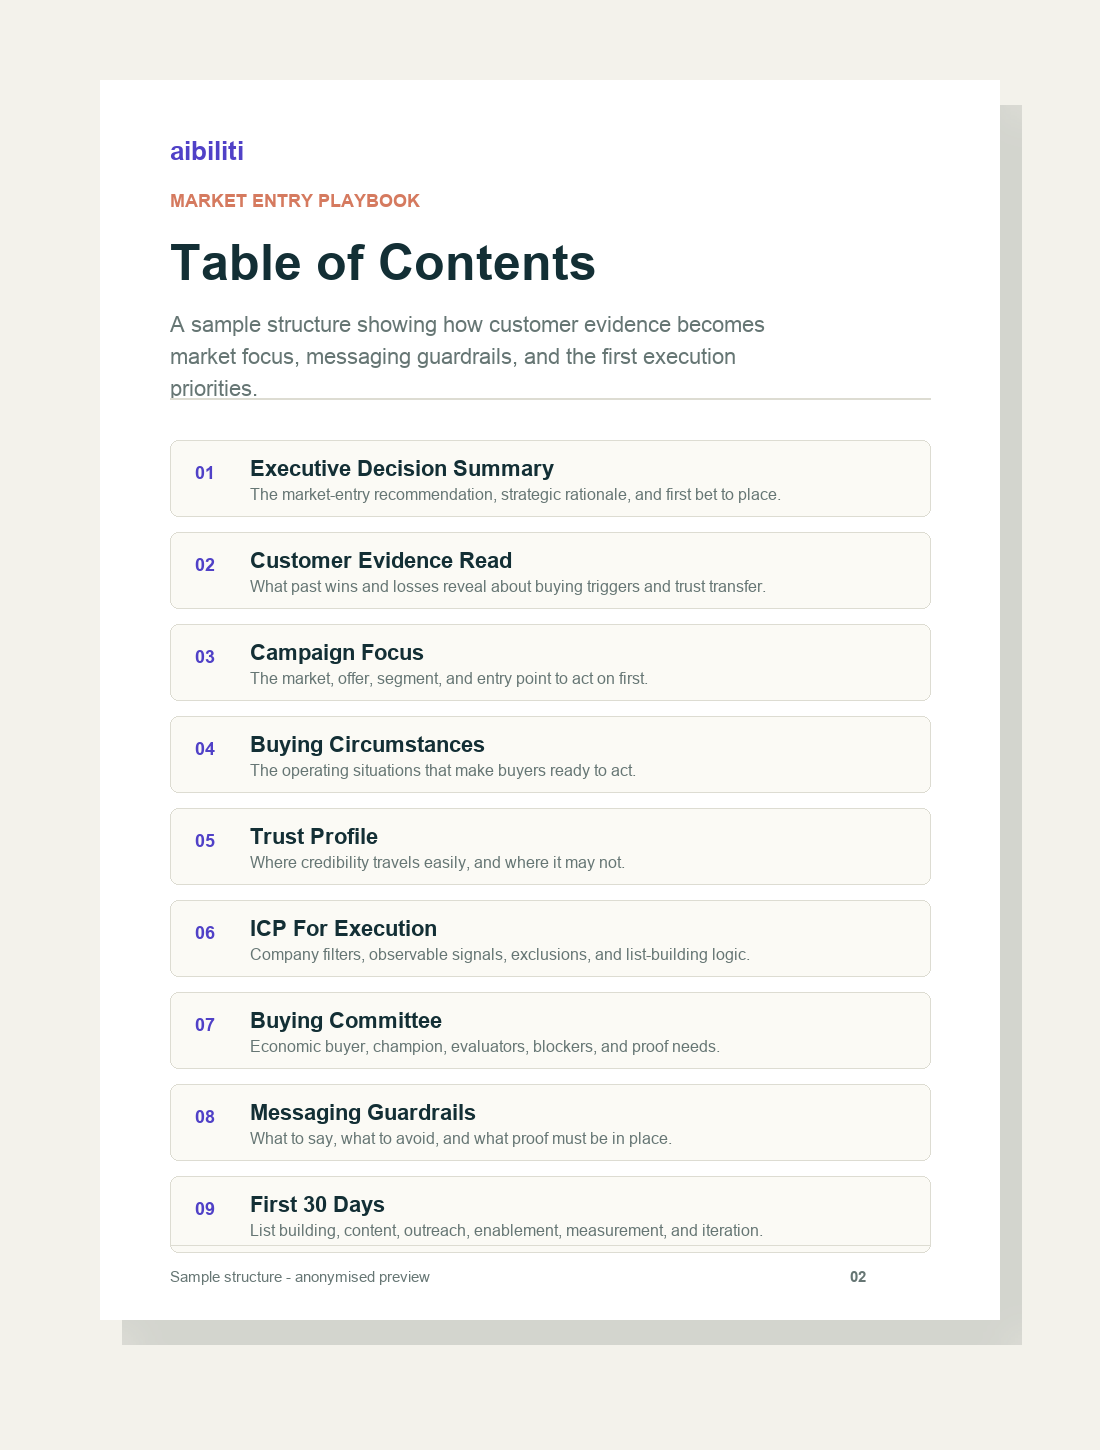Select 'The operating situations' description line
The image size is (1100, 1450).
(x=443, y=771)
